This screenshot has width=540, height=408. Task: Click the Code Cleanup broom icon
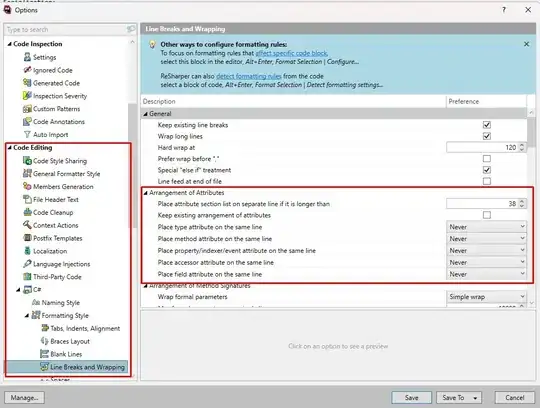(x=27, y=212)
